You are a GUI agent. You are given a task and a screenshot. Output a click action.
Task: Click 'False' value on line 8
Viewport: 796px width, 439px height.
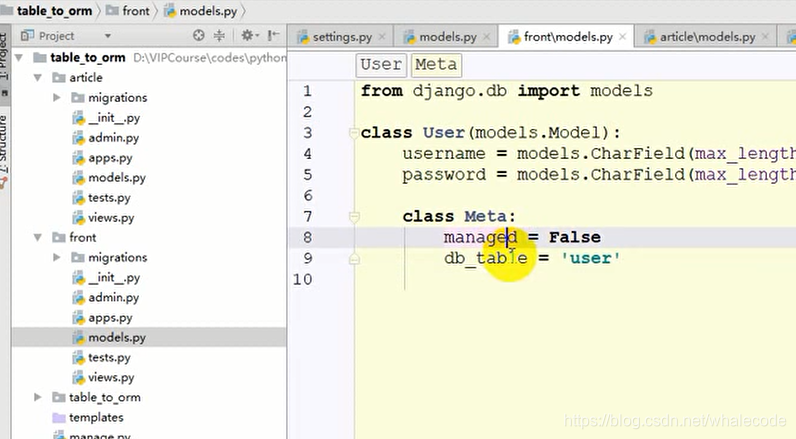click(575, 237)
